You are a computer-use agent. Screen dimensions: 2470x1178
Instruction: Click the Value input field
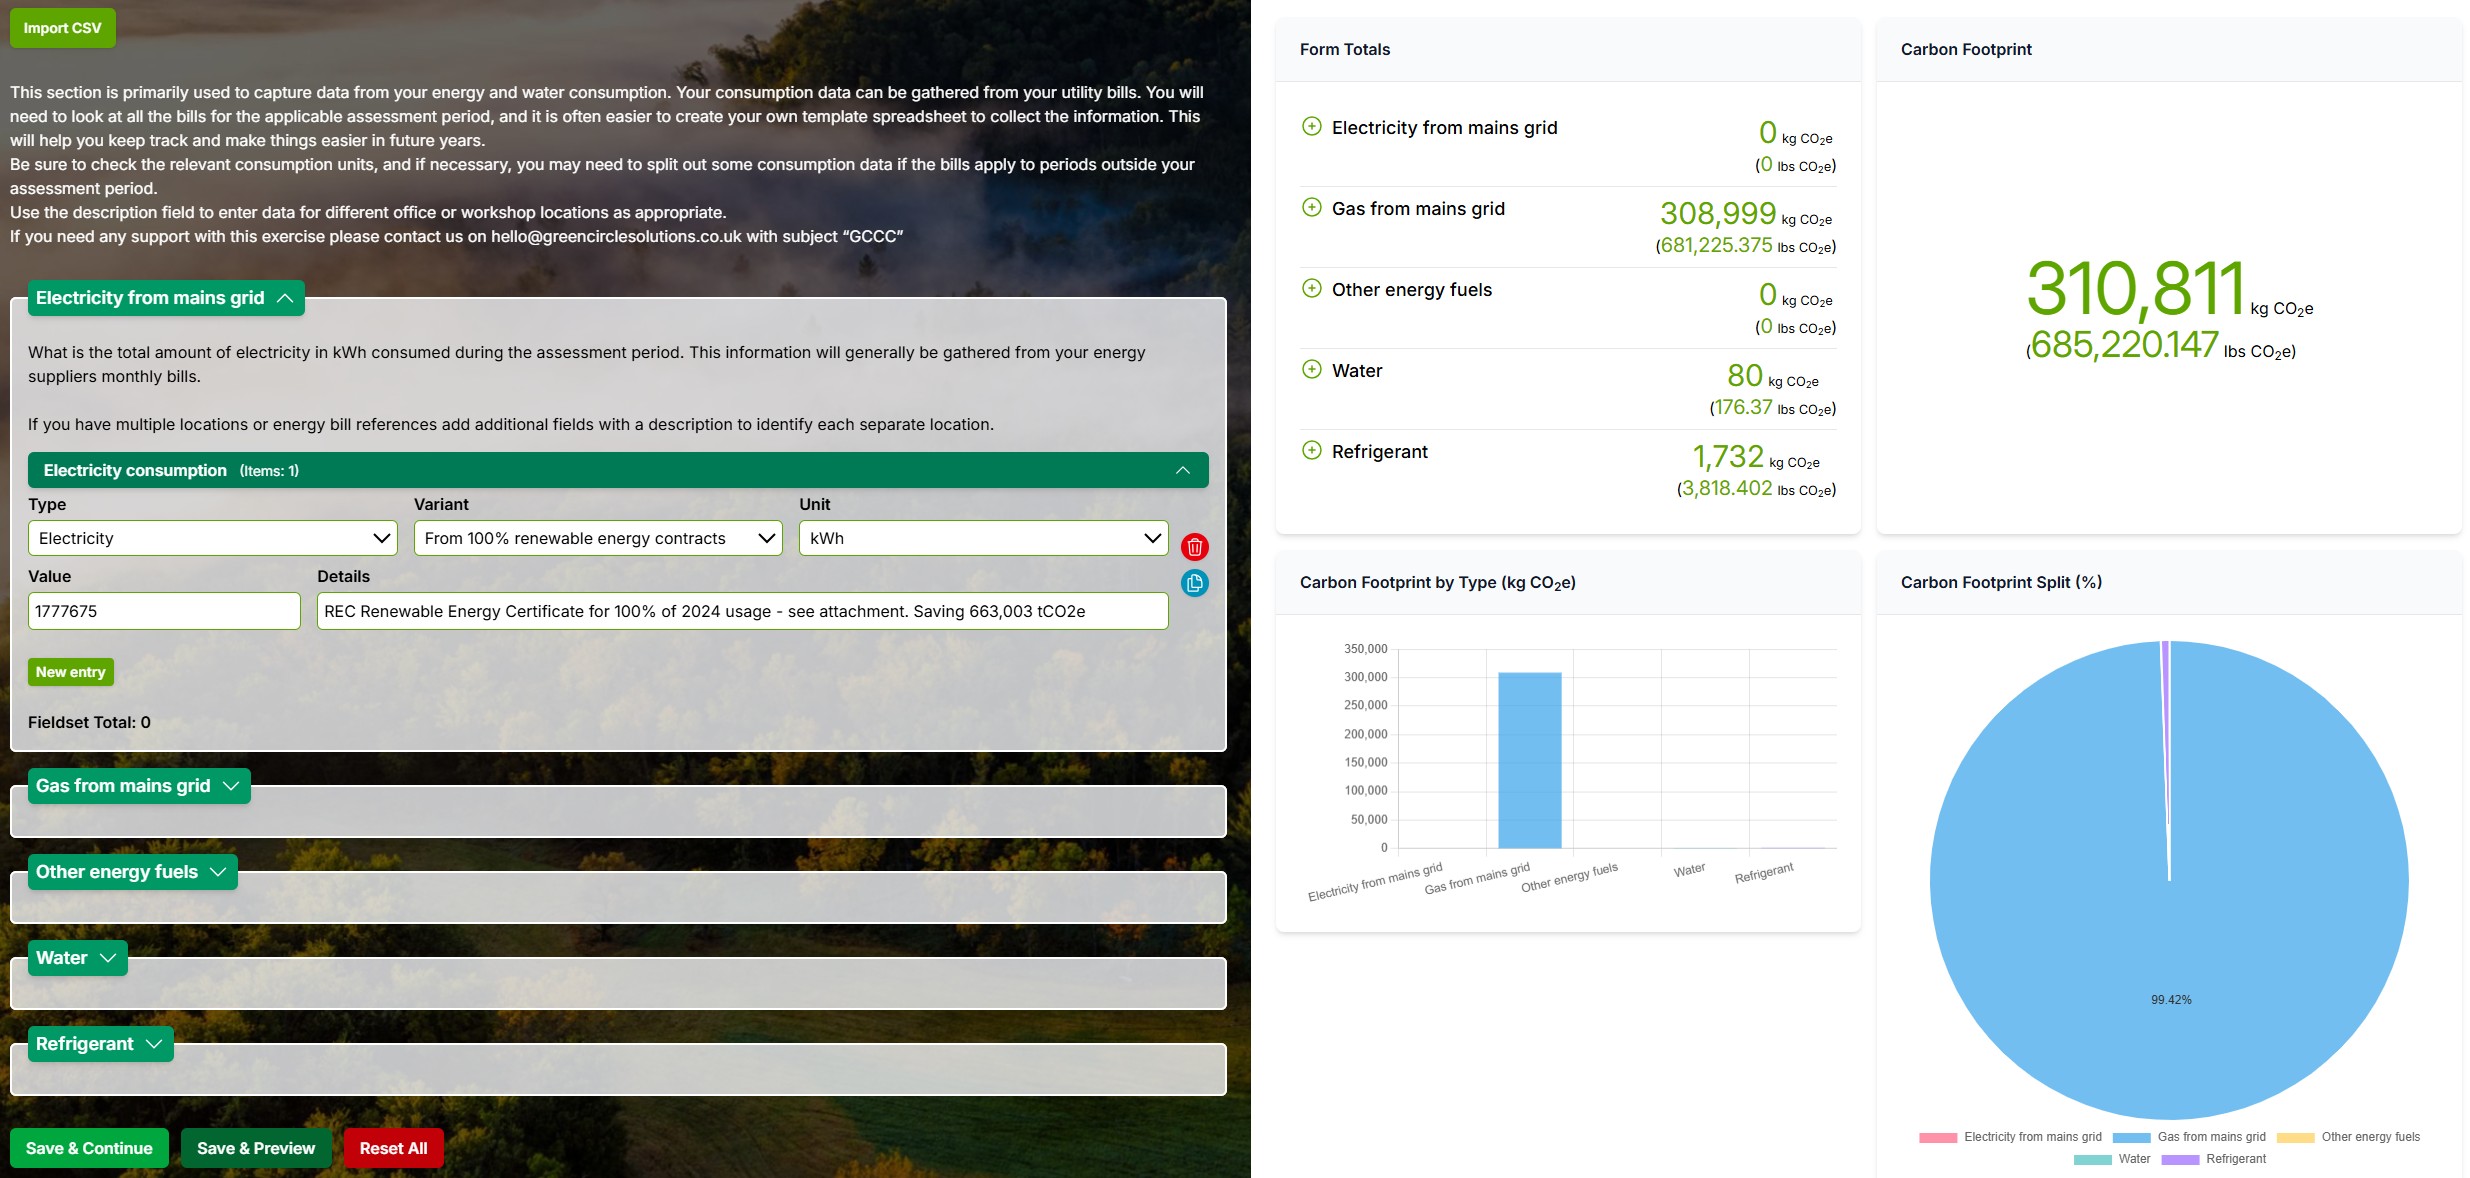point(164,611)
